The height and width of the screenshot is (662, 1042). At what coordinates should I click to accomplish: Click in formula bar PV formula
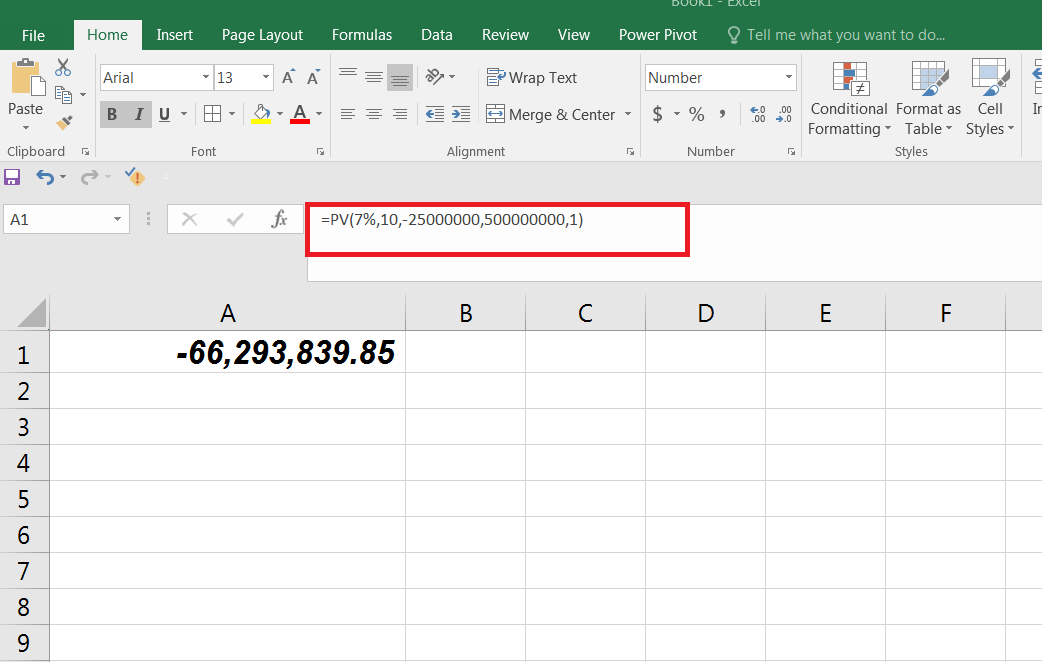452,219
